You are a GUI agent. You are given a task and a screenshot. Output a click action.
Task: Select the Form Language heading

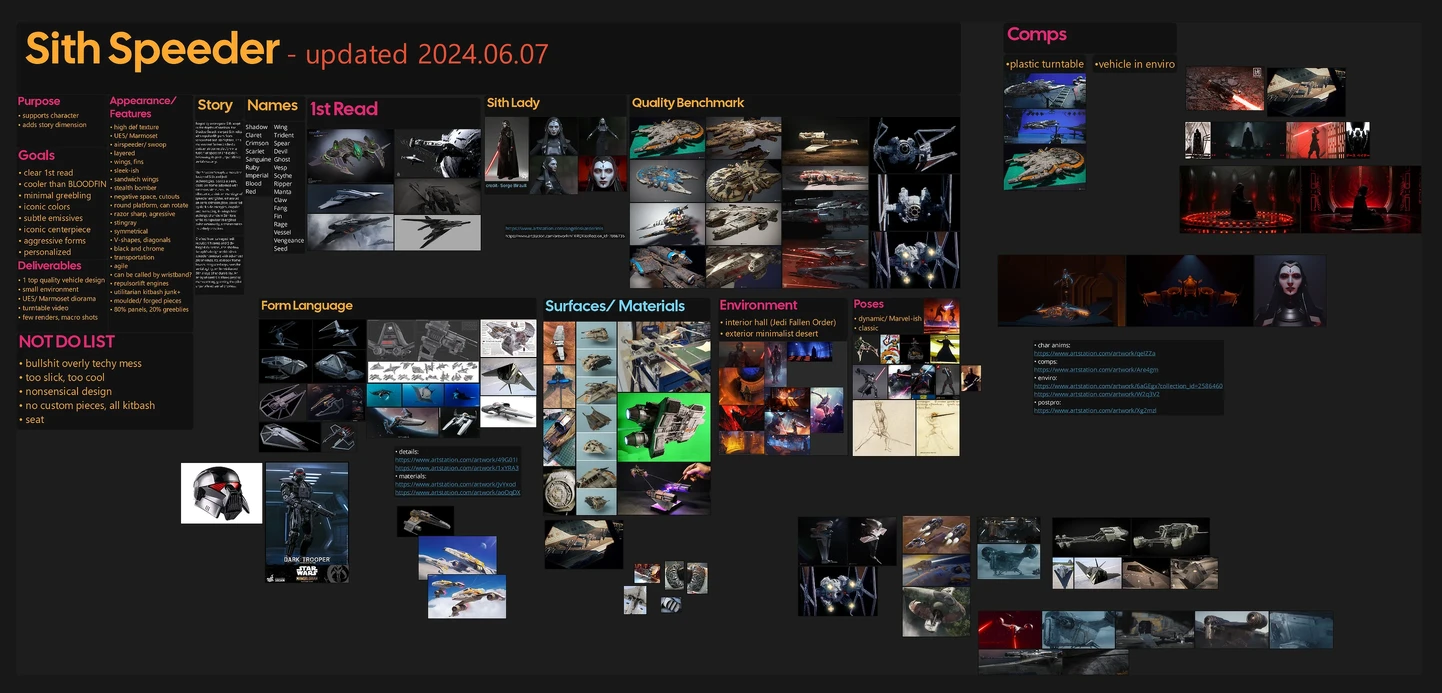coord(307,306)
